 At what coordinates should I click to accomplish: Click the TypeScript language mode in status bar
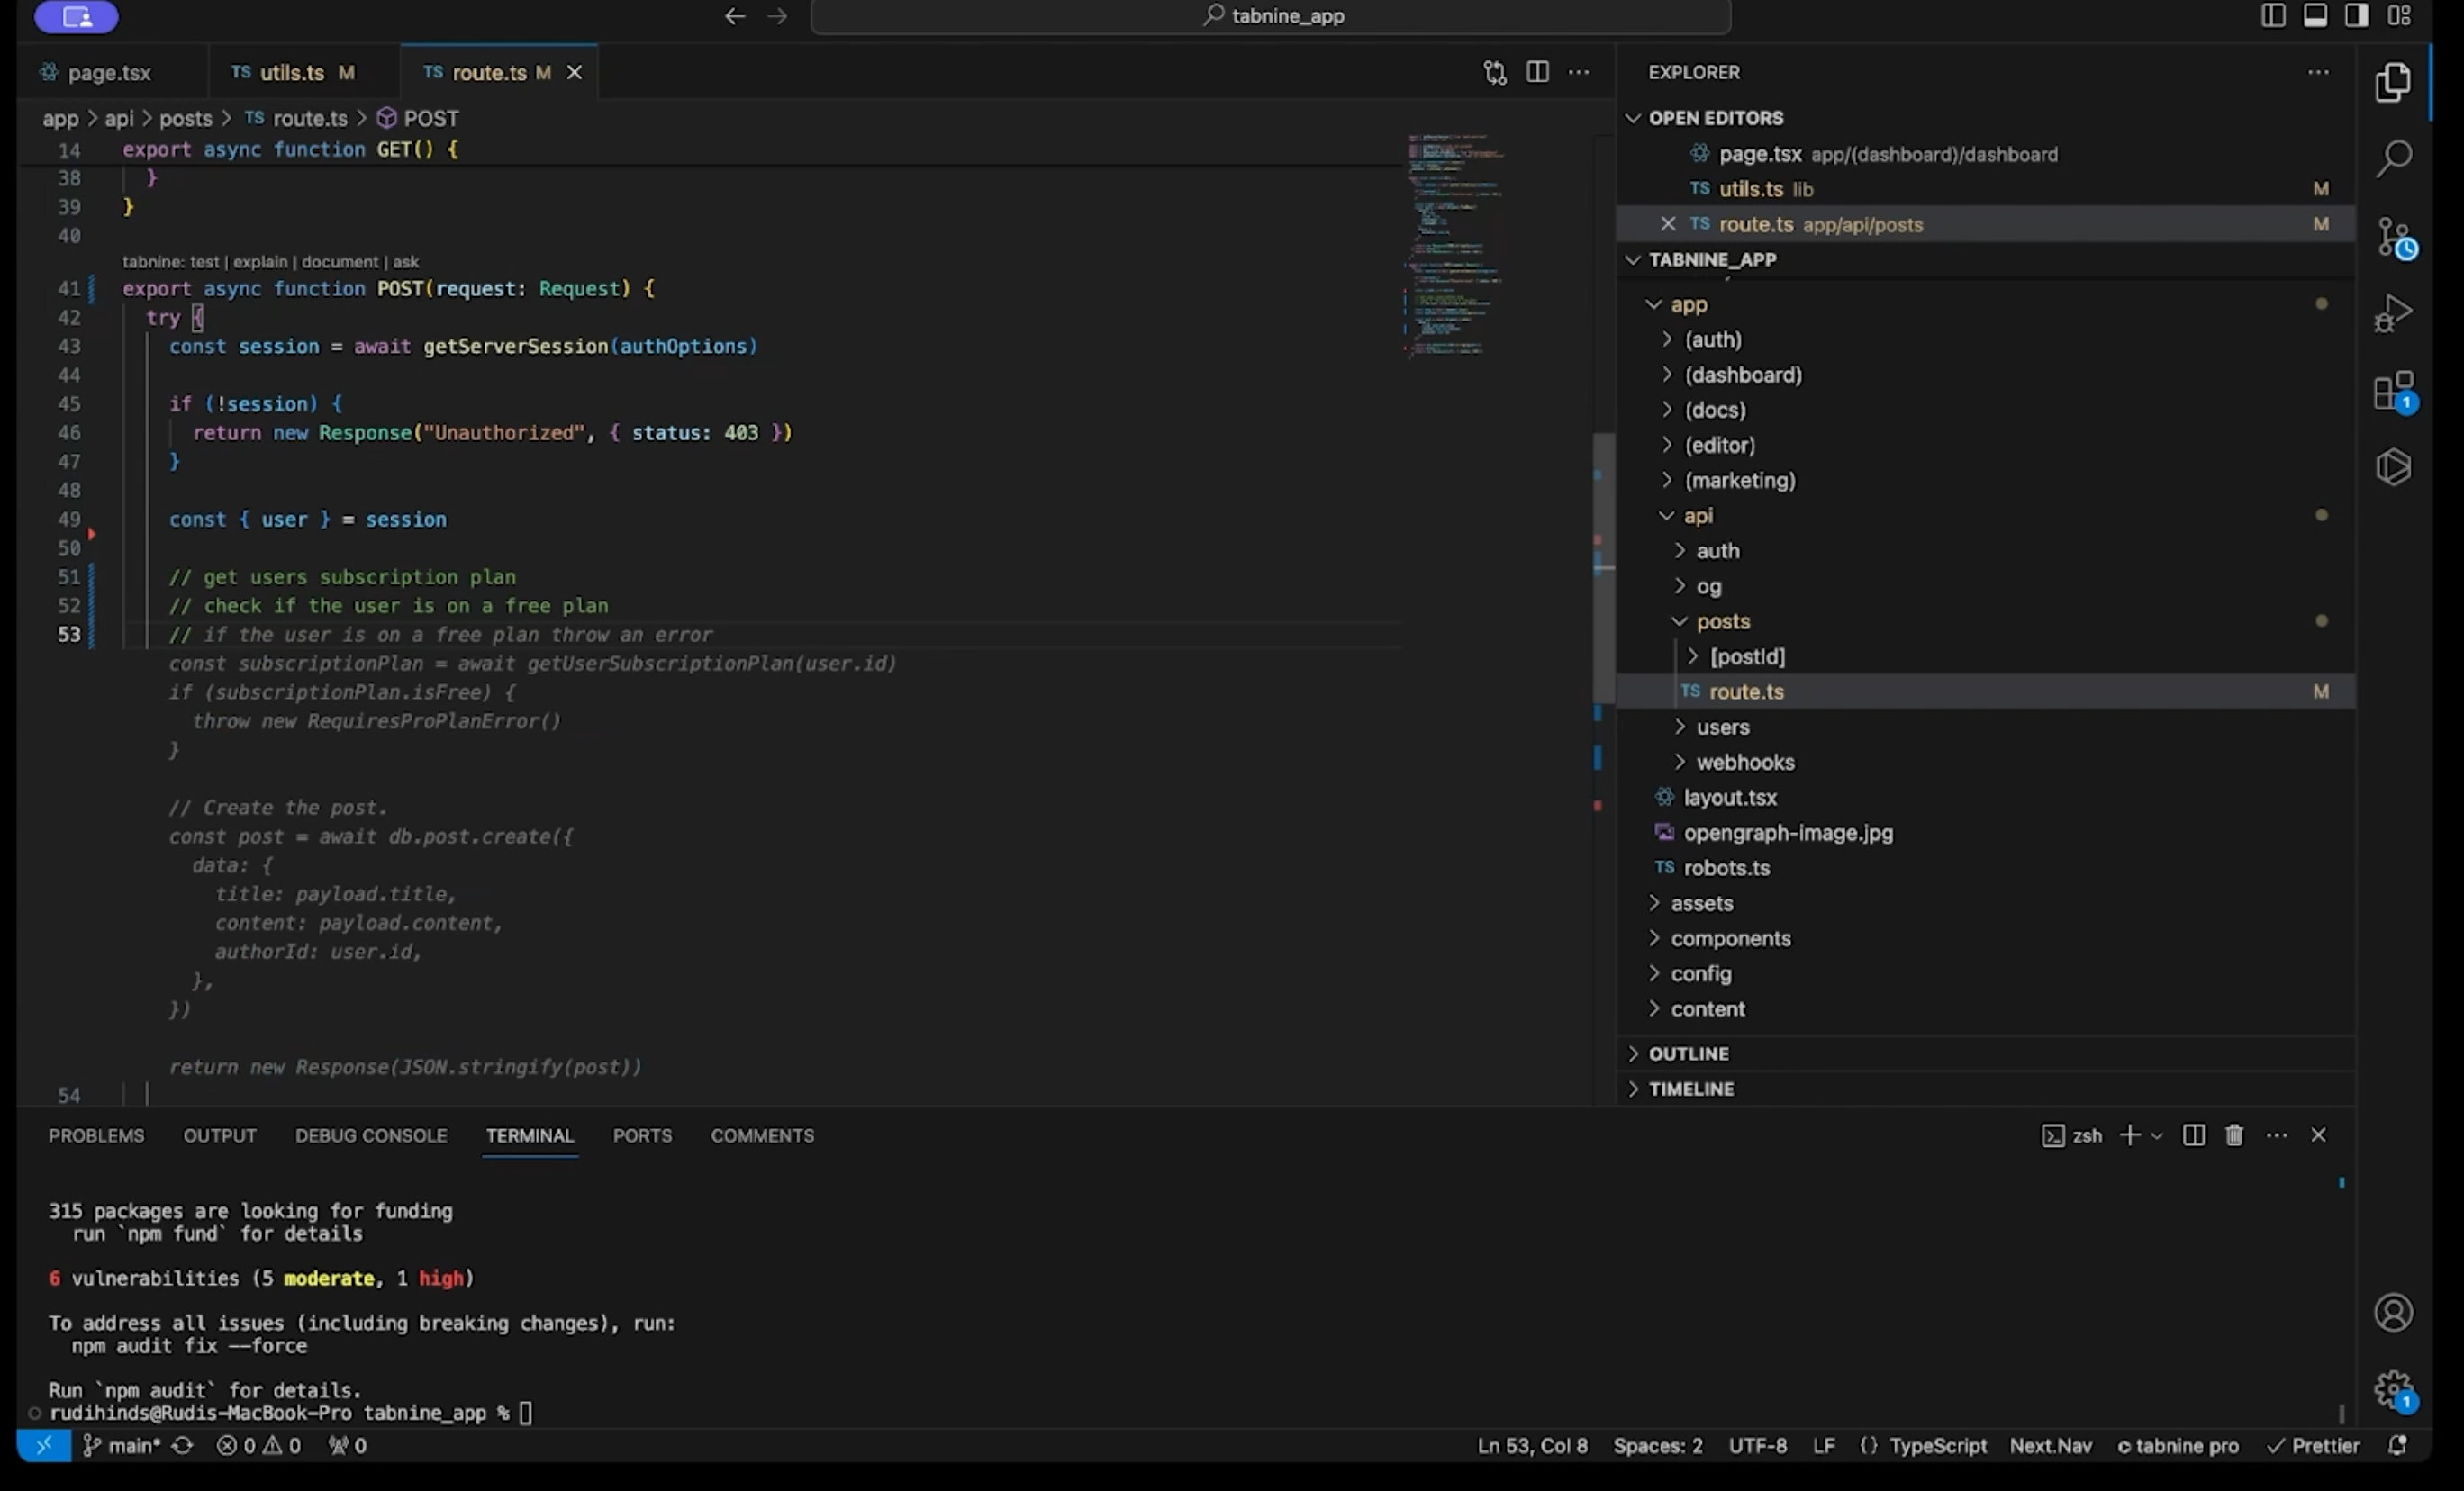click(x=1937, y=1445)
